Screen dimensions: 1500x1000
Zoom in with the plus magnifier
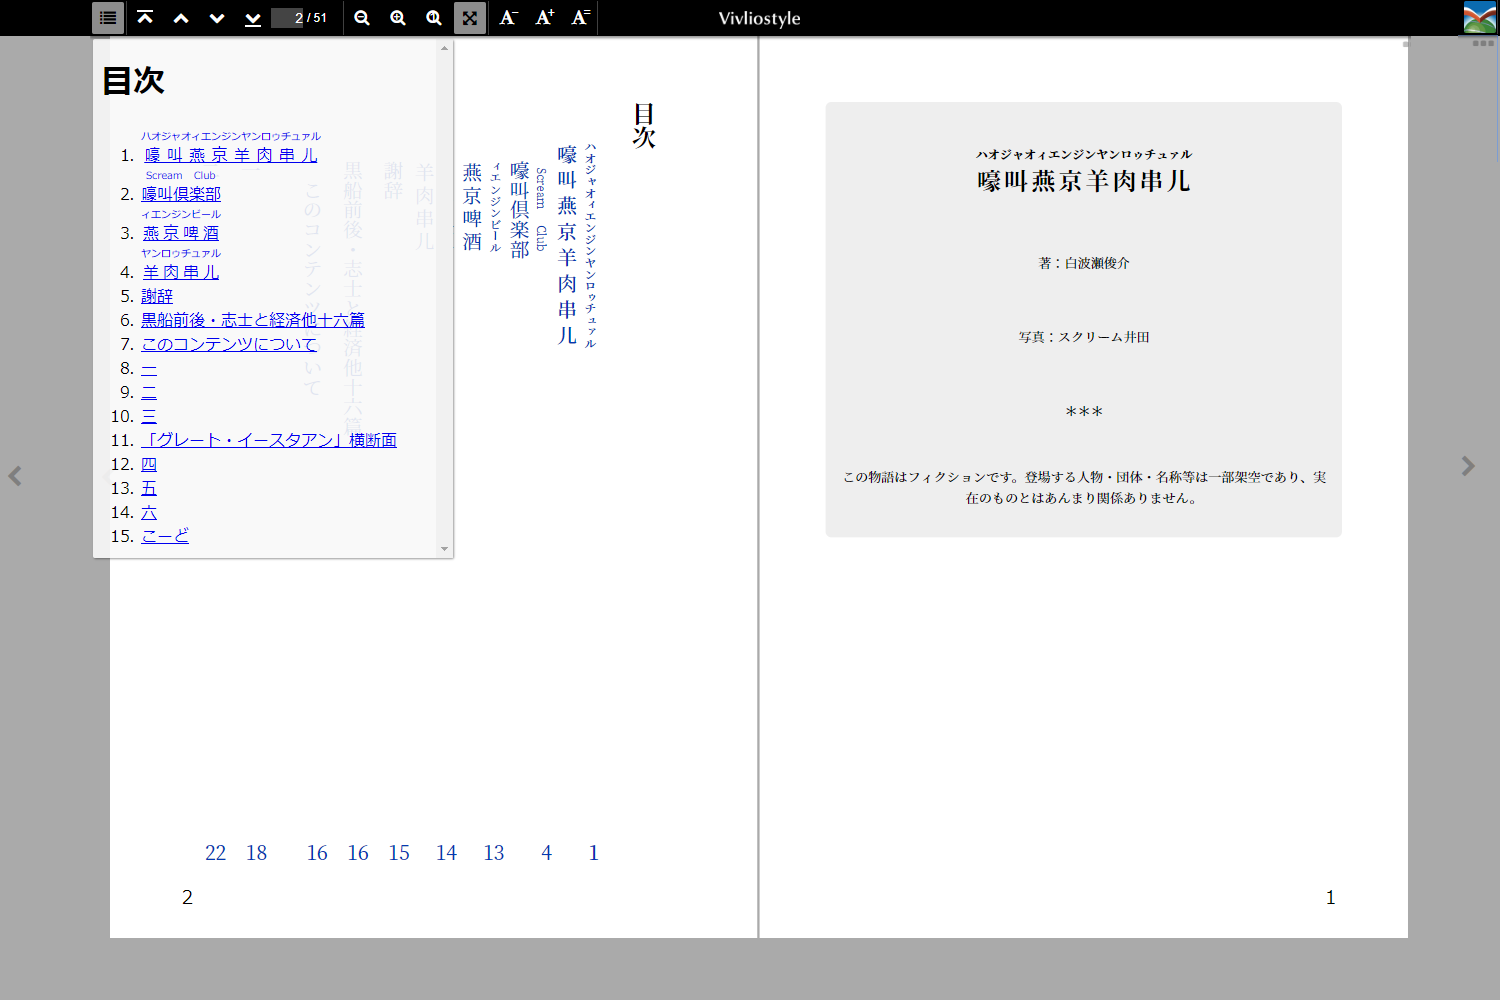(x=398, y=18)
